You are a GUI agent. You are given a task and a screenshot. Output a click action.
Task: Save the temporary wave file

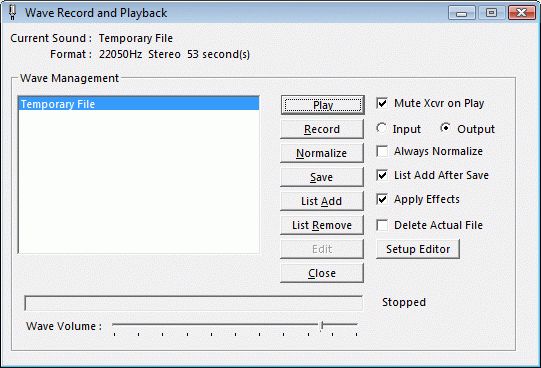point(322,177)
